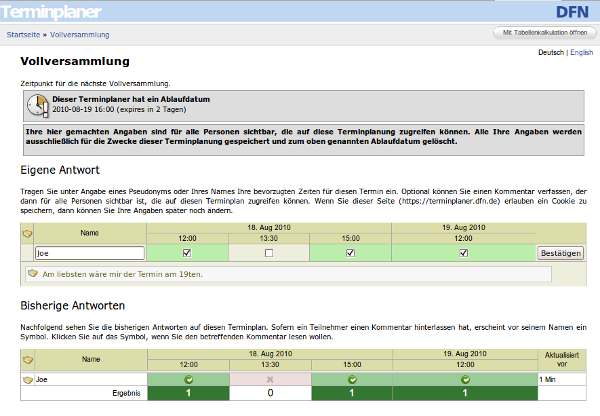Uncheck the 19 Aug 12:00 checkbox

[x=464, y=253]
